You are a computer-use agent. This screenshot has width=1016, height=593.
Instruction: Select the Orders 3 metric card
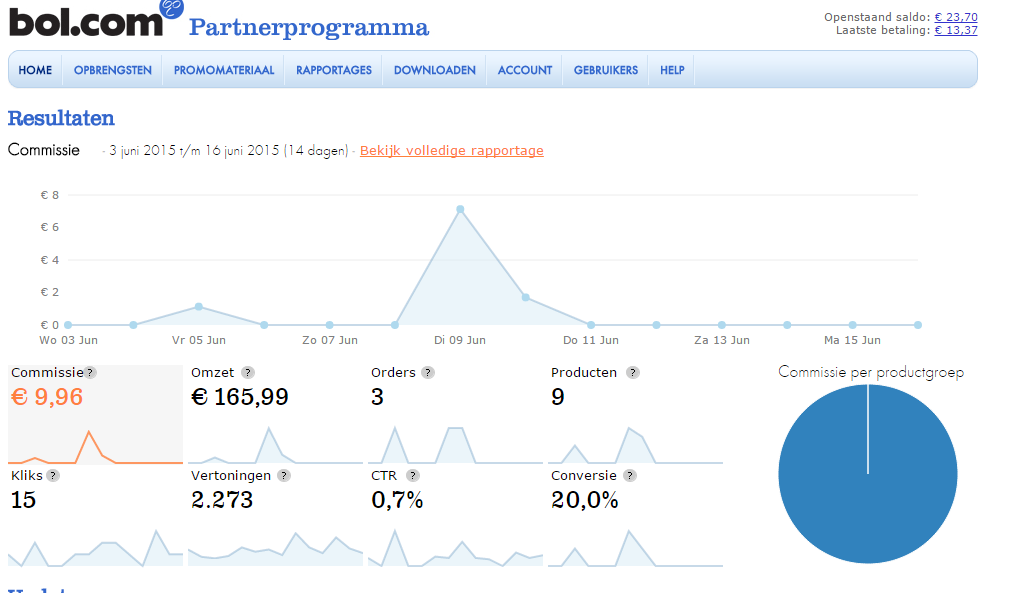456,415
